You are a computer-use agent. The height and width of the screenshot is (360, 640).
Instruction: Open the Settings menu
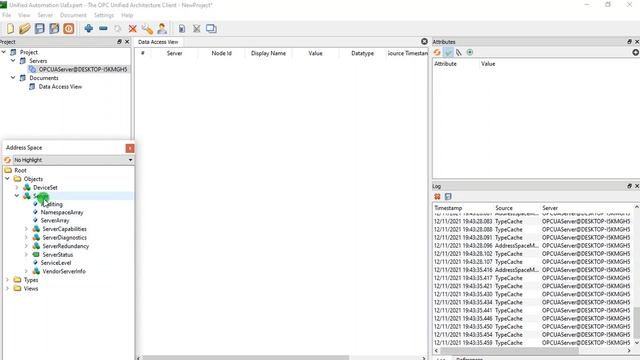coord(104,15)
